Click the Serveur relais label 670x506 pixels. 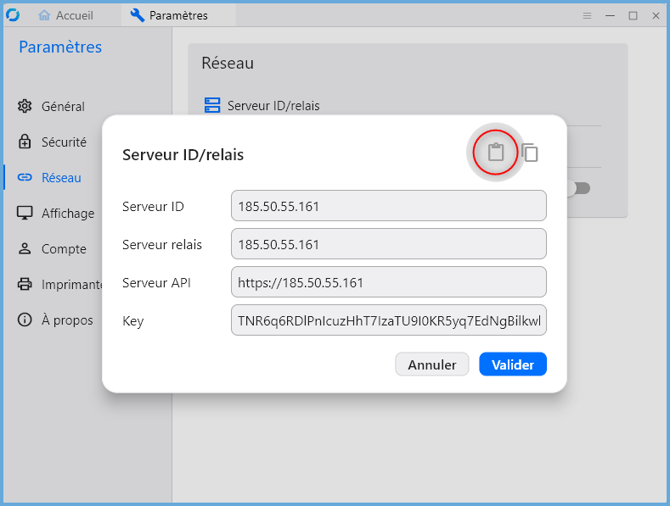coord(162,244)
